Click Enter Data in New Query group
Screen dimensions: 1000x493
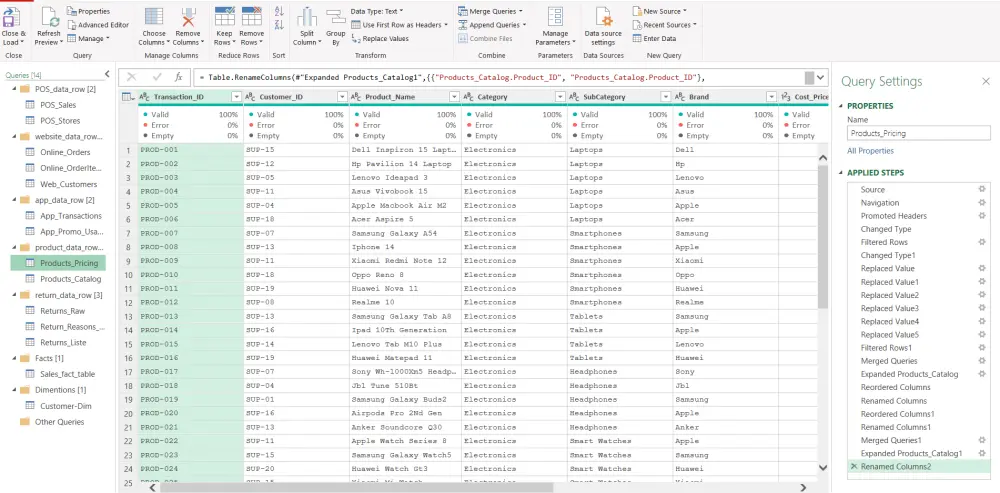[x=654, y=38]
